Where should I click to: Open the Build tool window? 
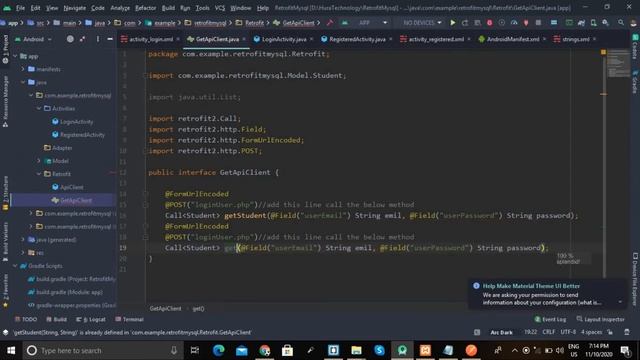click(56, 319)
